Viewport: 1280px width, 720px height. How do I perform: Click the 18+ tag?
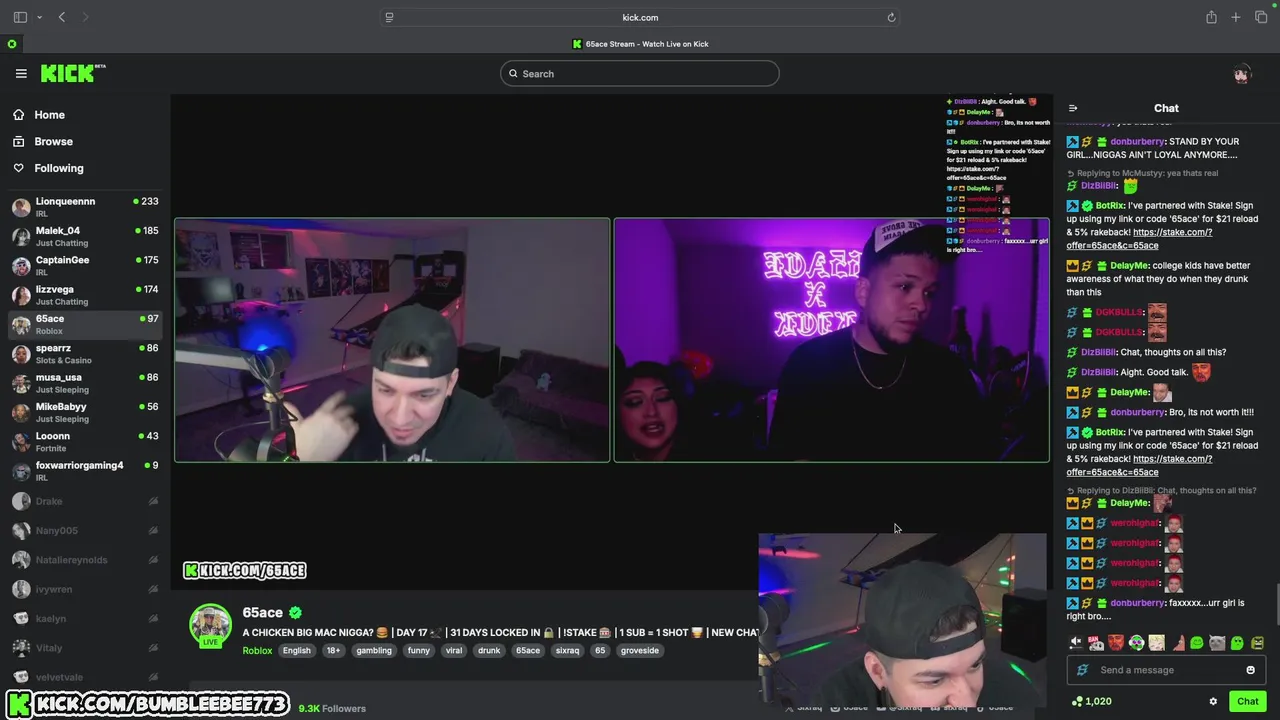pos(334,650)
